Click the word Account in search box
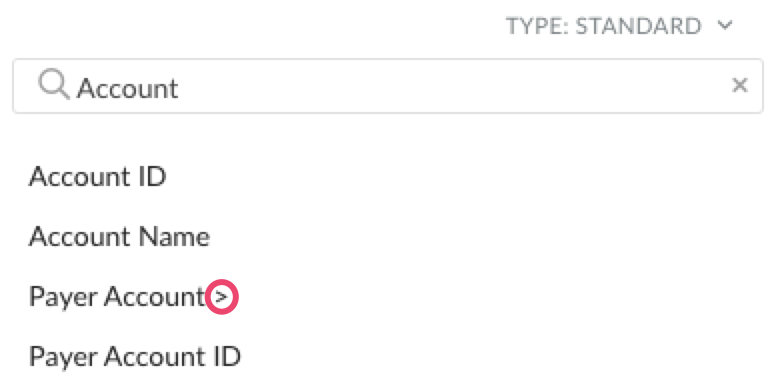The image size is (776, 390). click(x=128, y=89)
